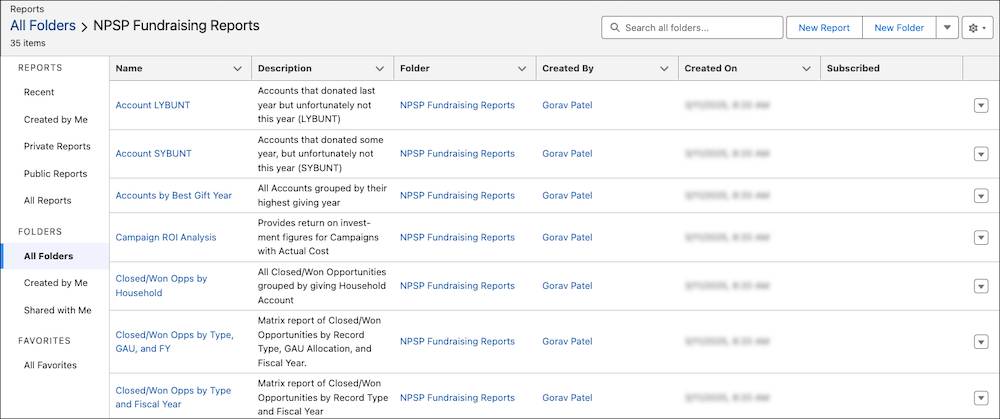Open row actions for Closed/Won Opps by Type and Fiscal Year
The width and height of the screenshot is (1000, 419).
pos(981,397)
